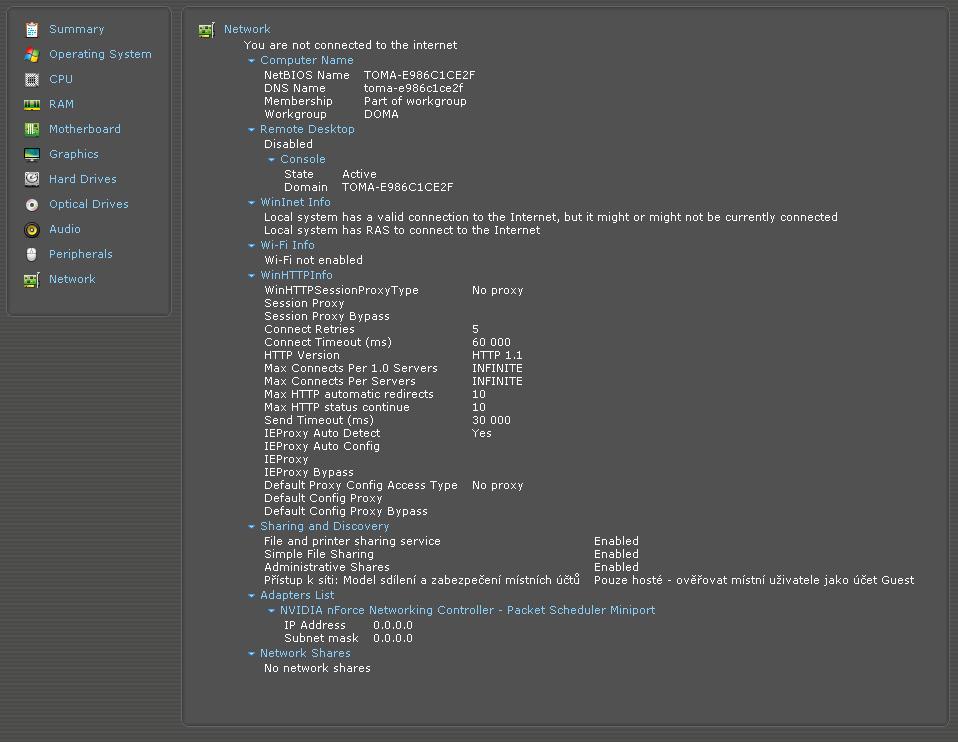Click the Wi-Fi Info heading

click(287, 245)
